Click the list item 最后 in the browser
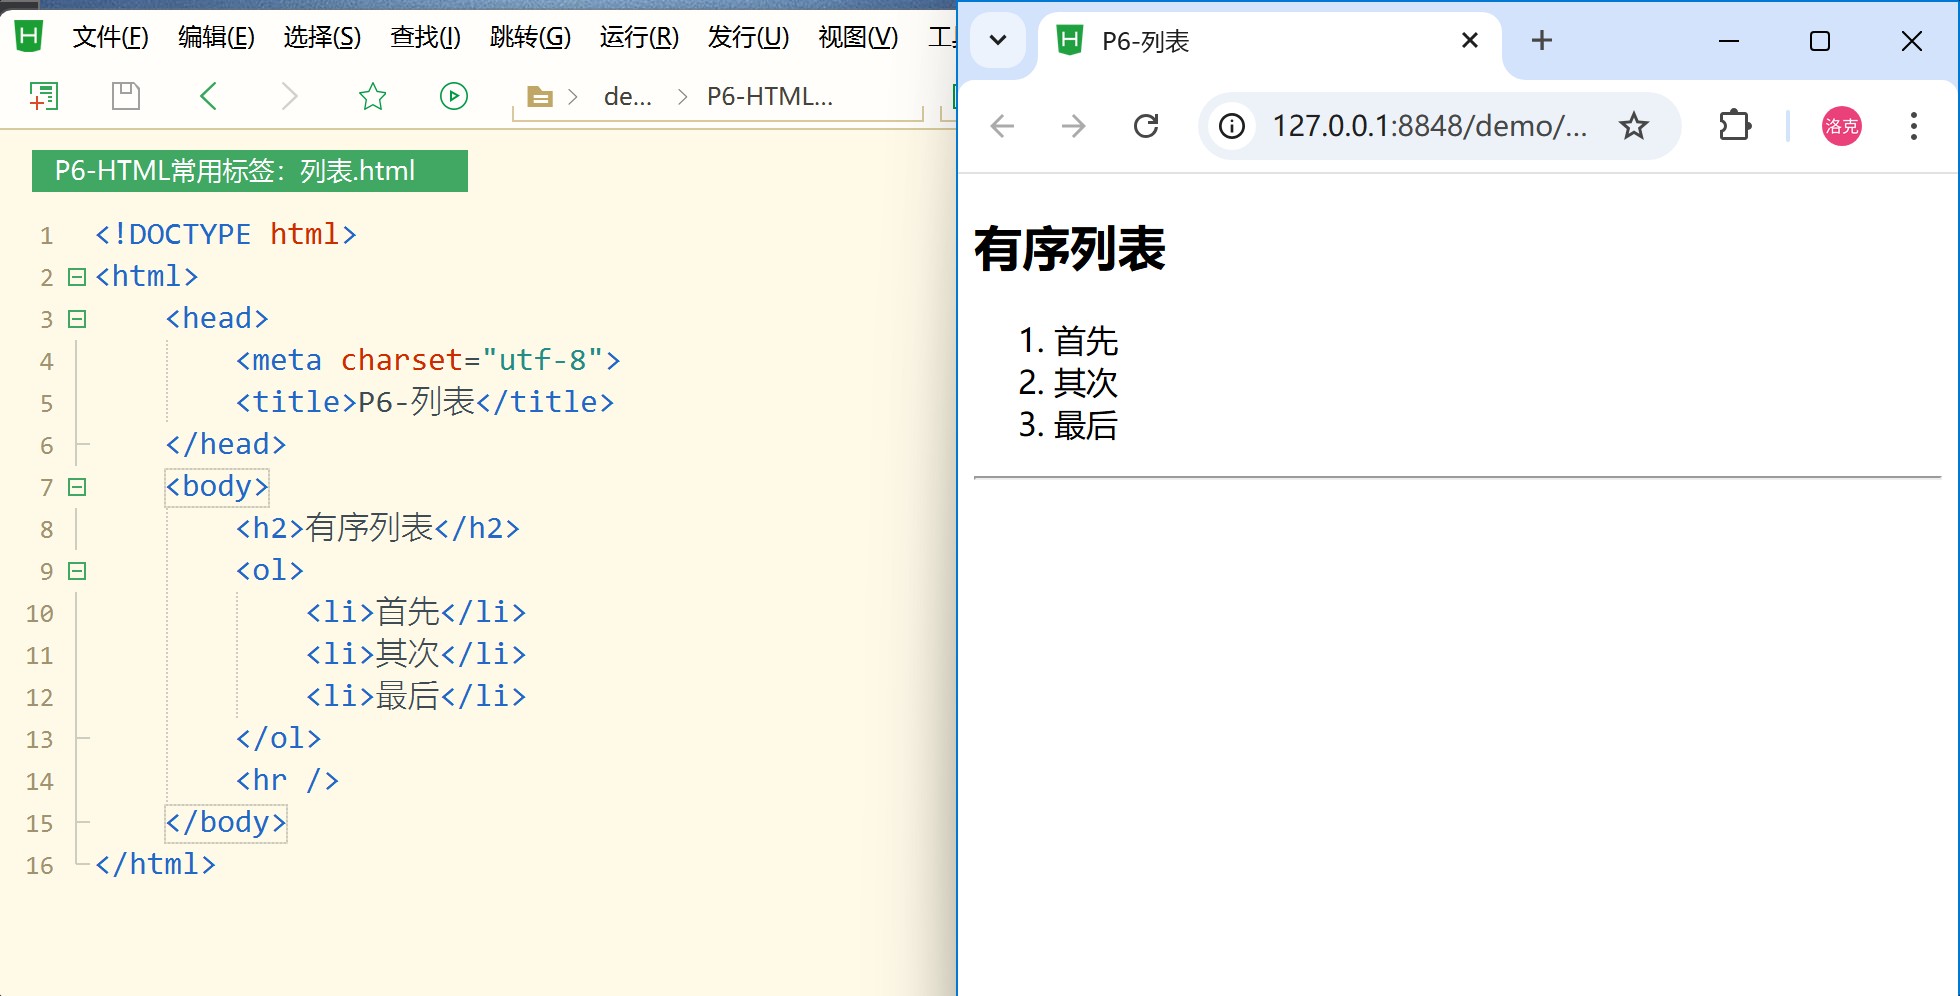 pyautogui.click(x=1085, y=425)
